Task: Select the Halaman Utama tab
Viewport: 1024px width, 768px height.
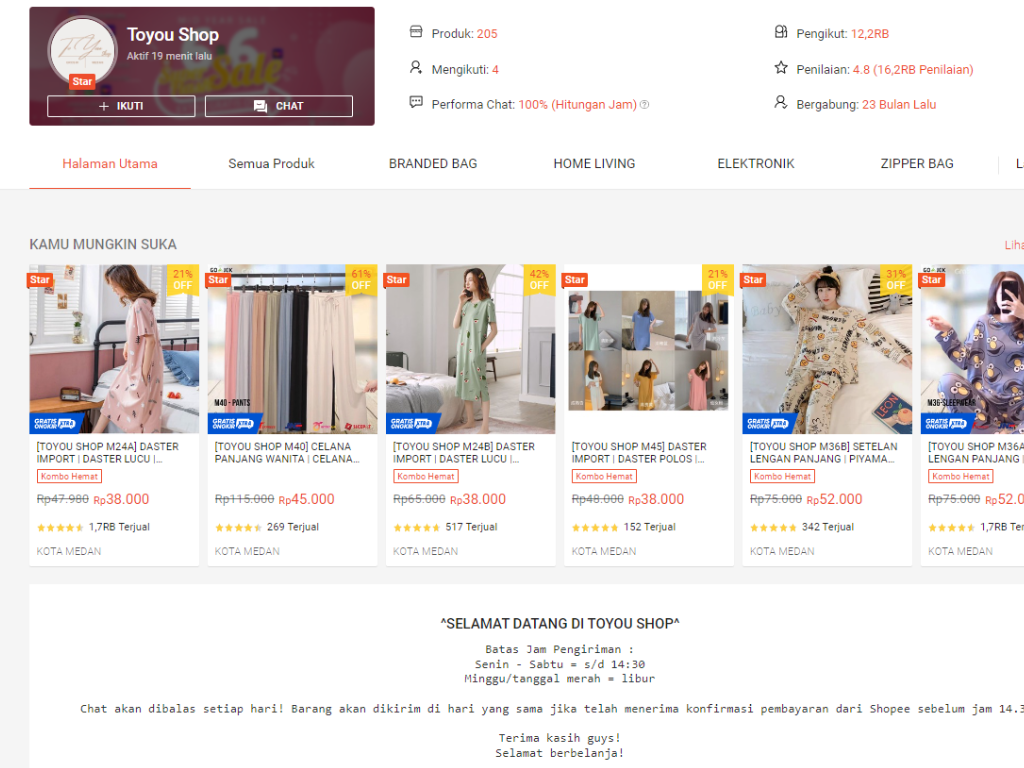Action: click(110, 164)
